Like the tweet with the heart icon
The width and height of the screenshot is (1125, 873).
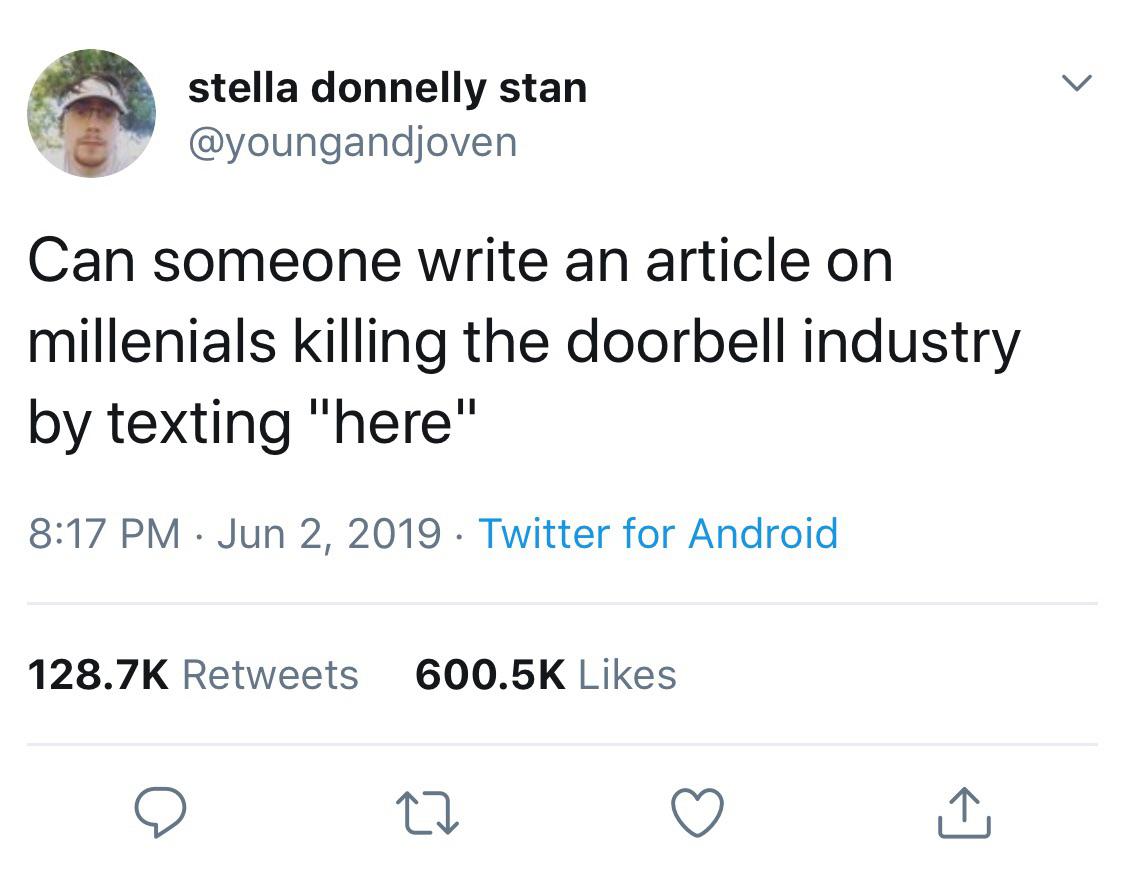697,812
